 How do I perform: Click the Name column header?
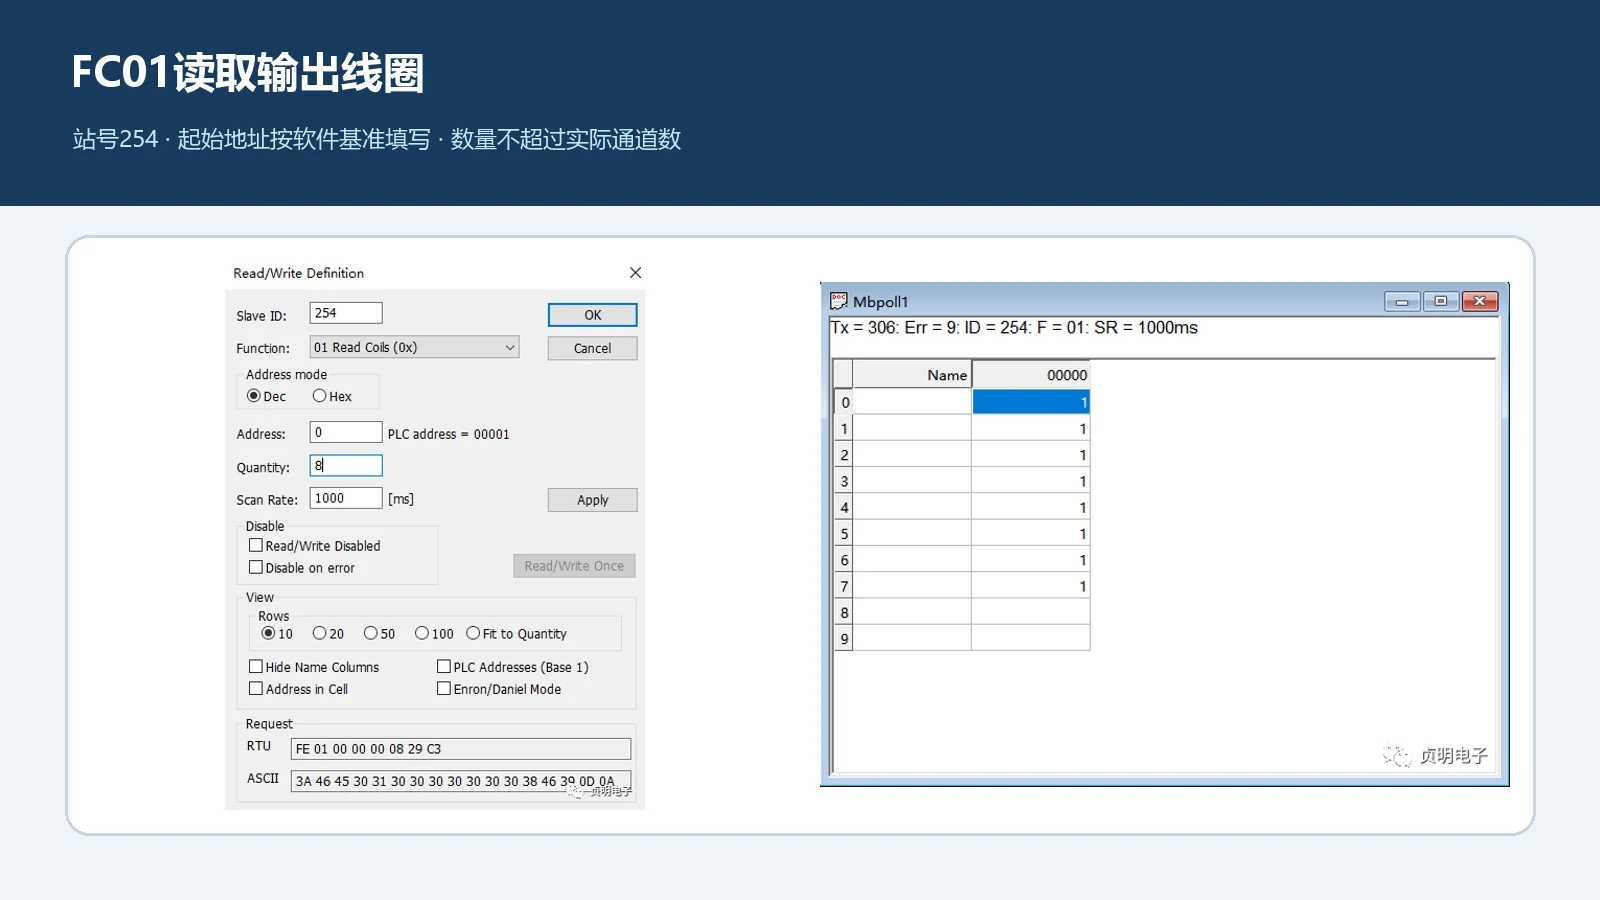(912, 375)
